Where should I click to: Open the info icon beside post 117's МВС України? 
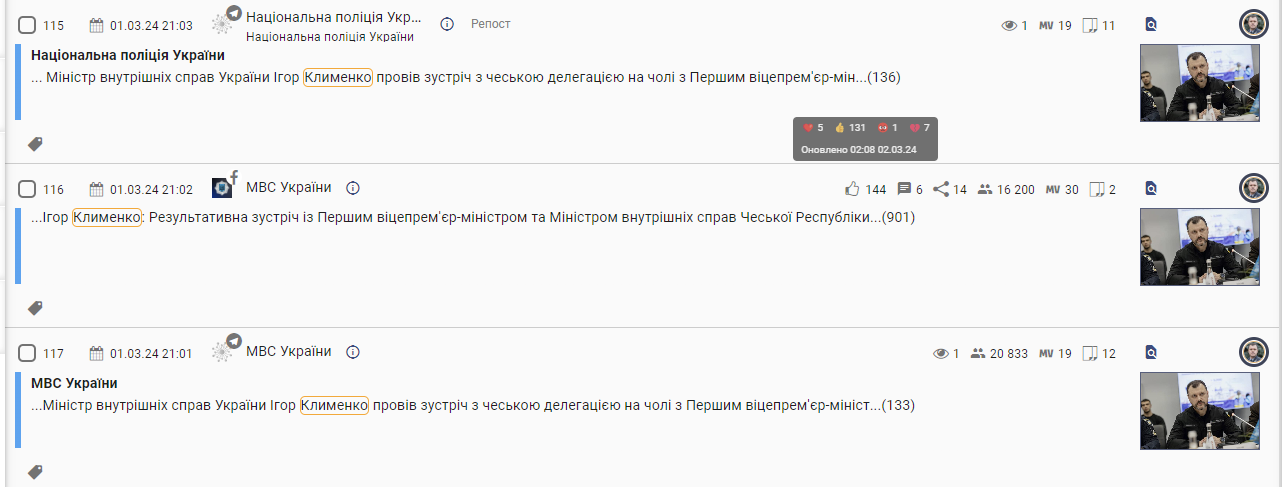[353, 352]
